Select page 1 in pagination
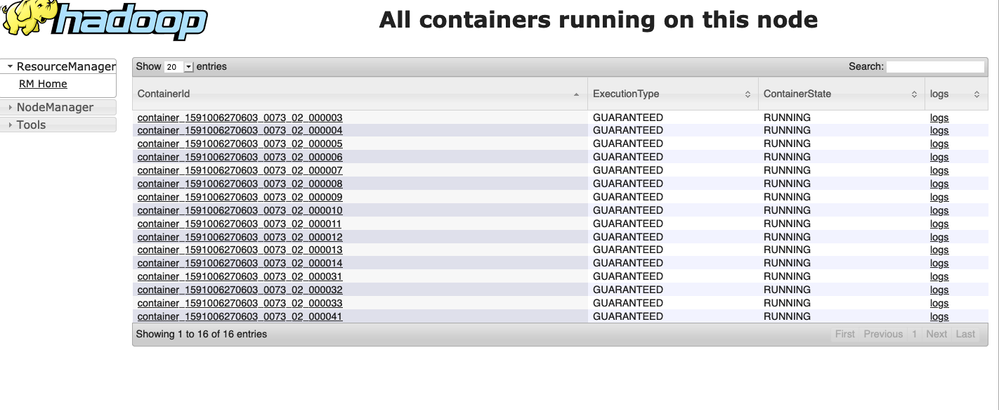Image resolution: width=999 pixels, height=410 pixels. click(914, 334)
